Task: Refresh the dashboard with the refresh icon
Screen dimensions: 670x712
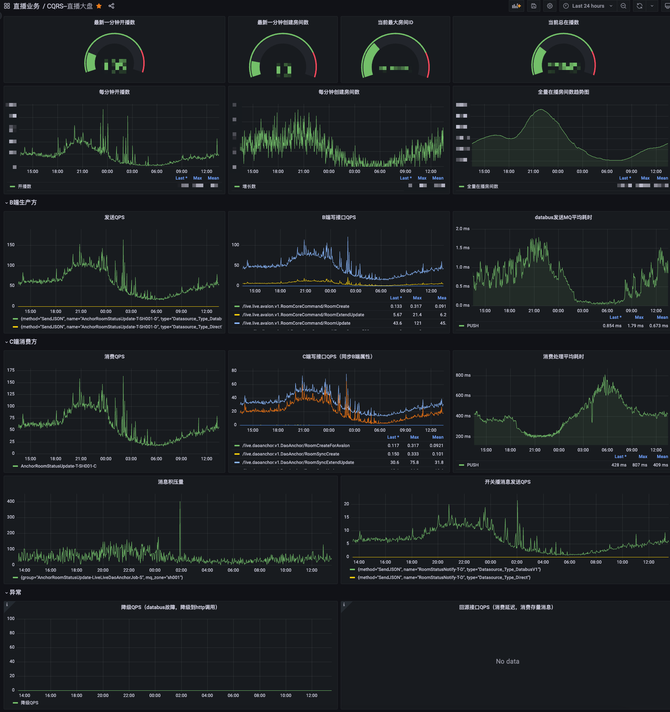Action: pyautogui.click(x=640, y=6)
